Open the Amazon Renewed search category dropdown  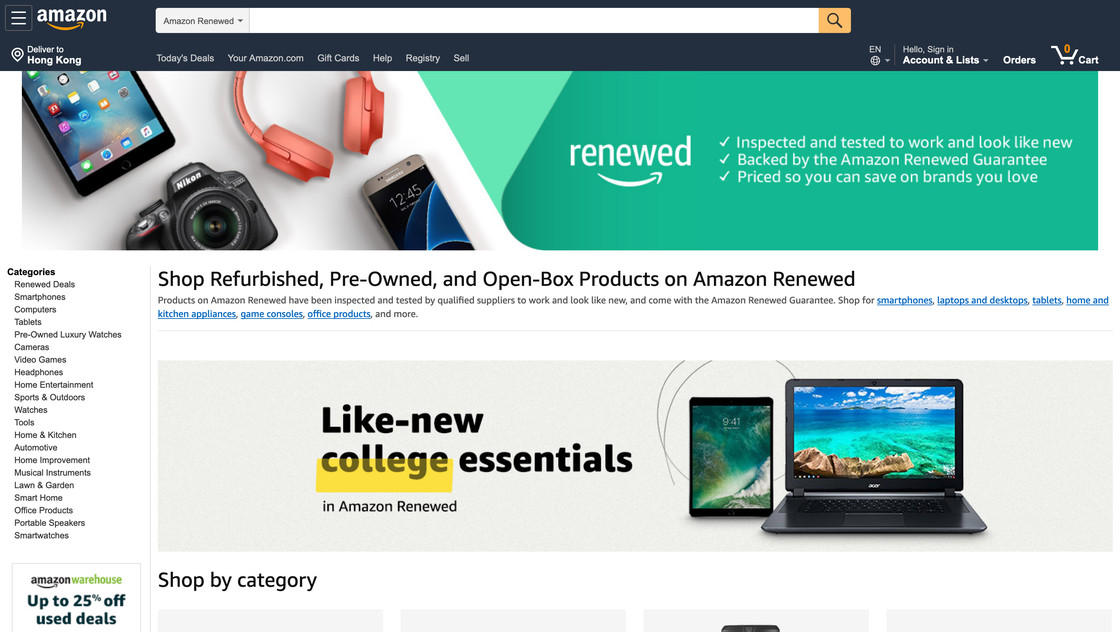click(x=203, y=21)
